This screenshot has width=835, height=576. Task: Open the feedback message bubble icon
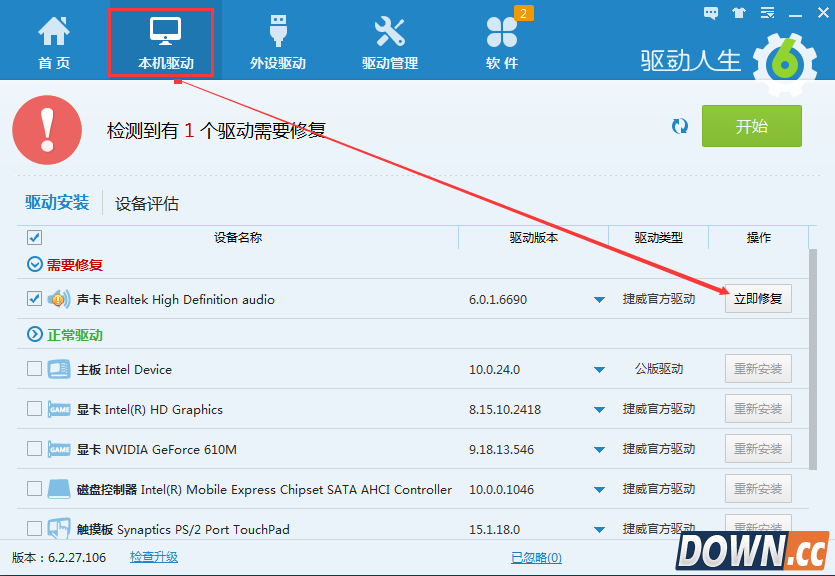pos(711,13)
